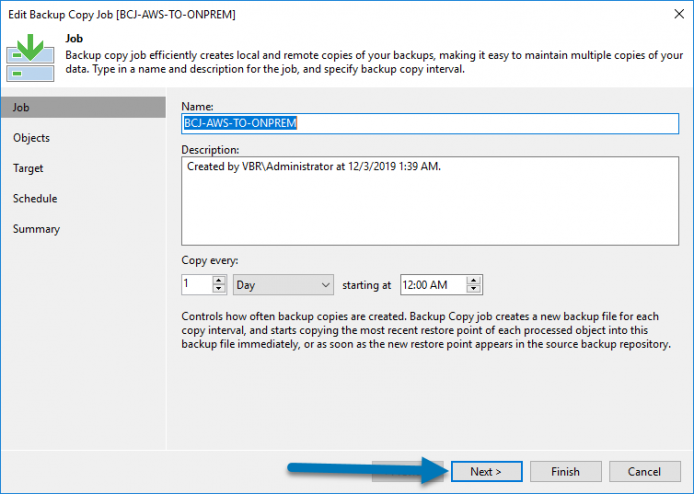The image size is (694, 494).
Task: Click the Previous button behind the arrow
Action: pos(407,471)
